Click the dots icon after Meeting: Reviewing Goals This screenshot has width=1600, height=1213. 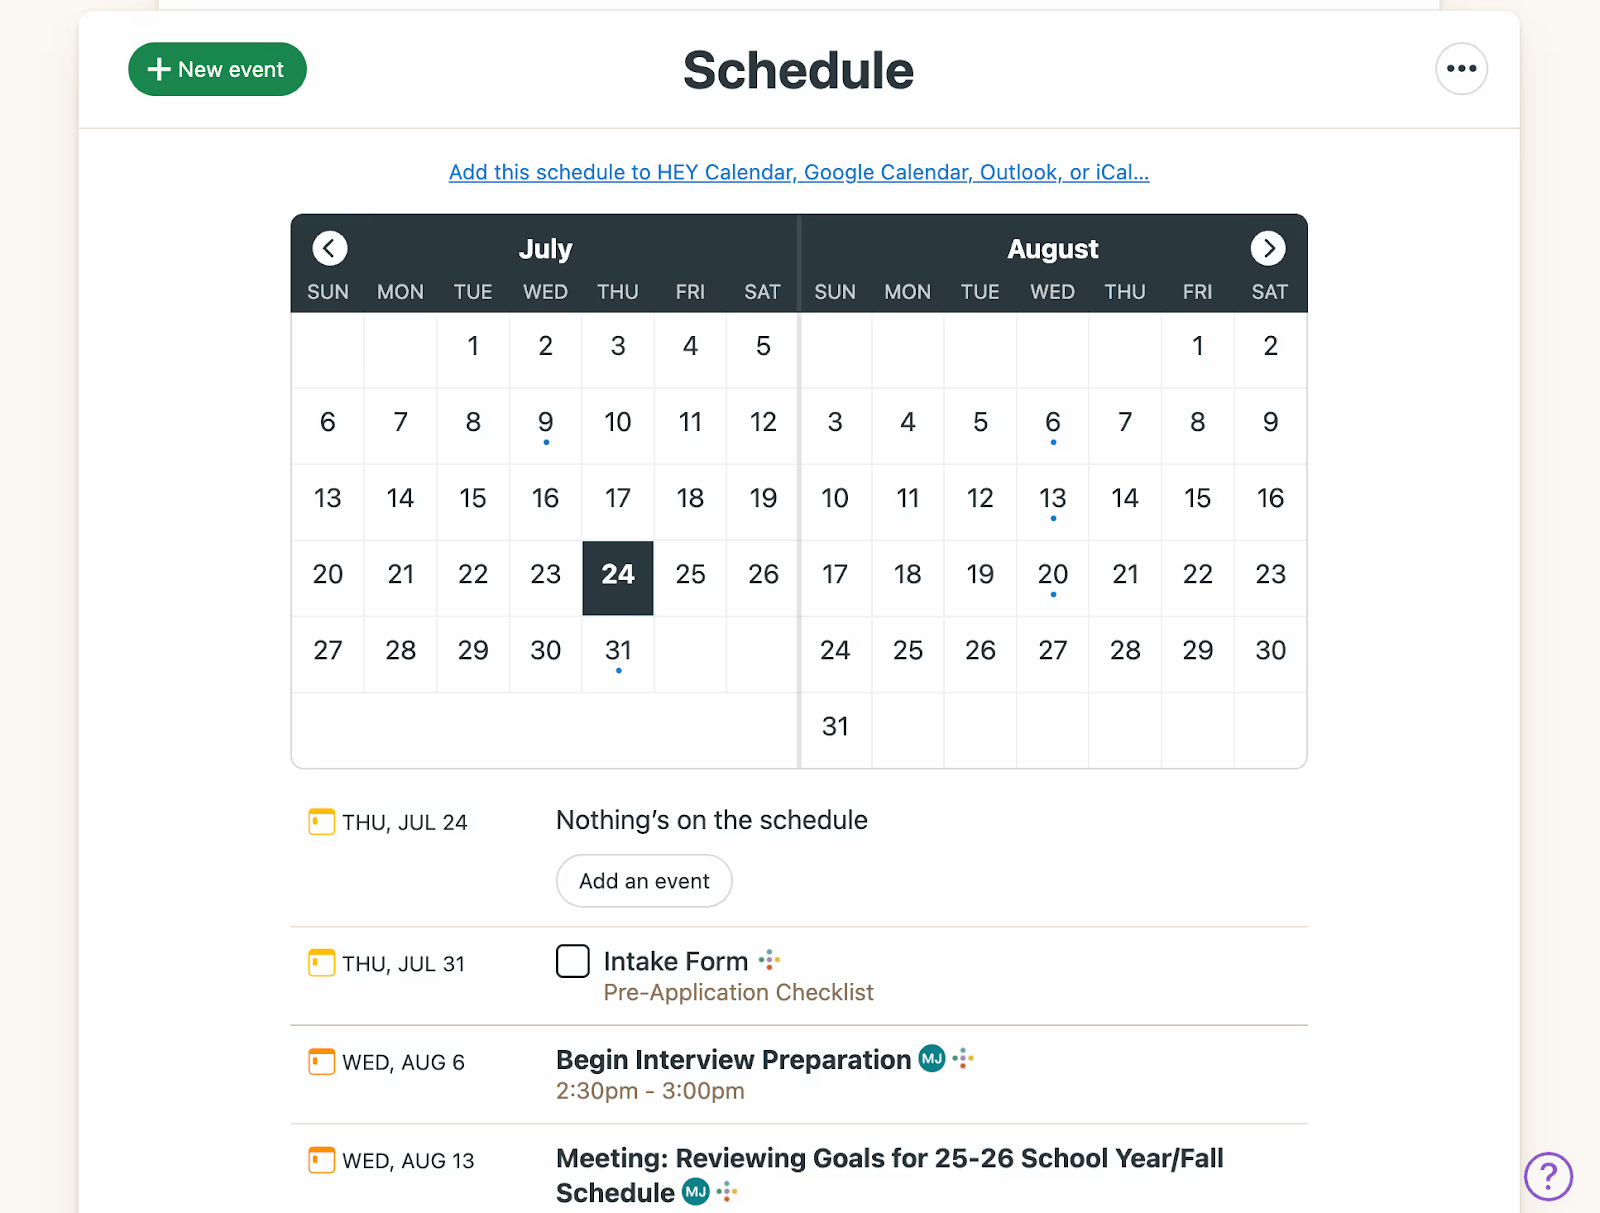coord(728,1192)
